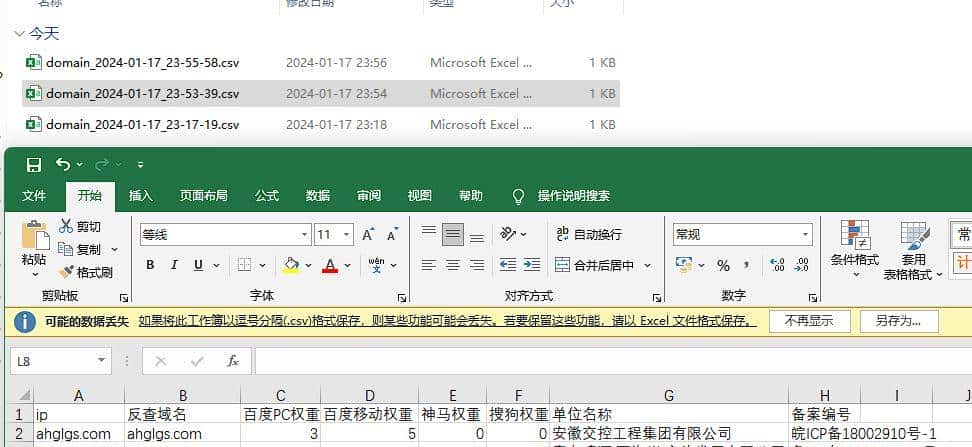Open the 复制 dropdown arrow
Screen dimensions: 972x447
coord(114,249)
